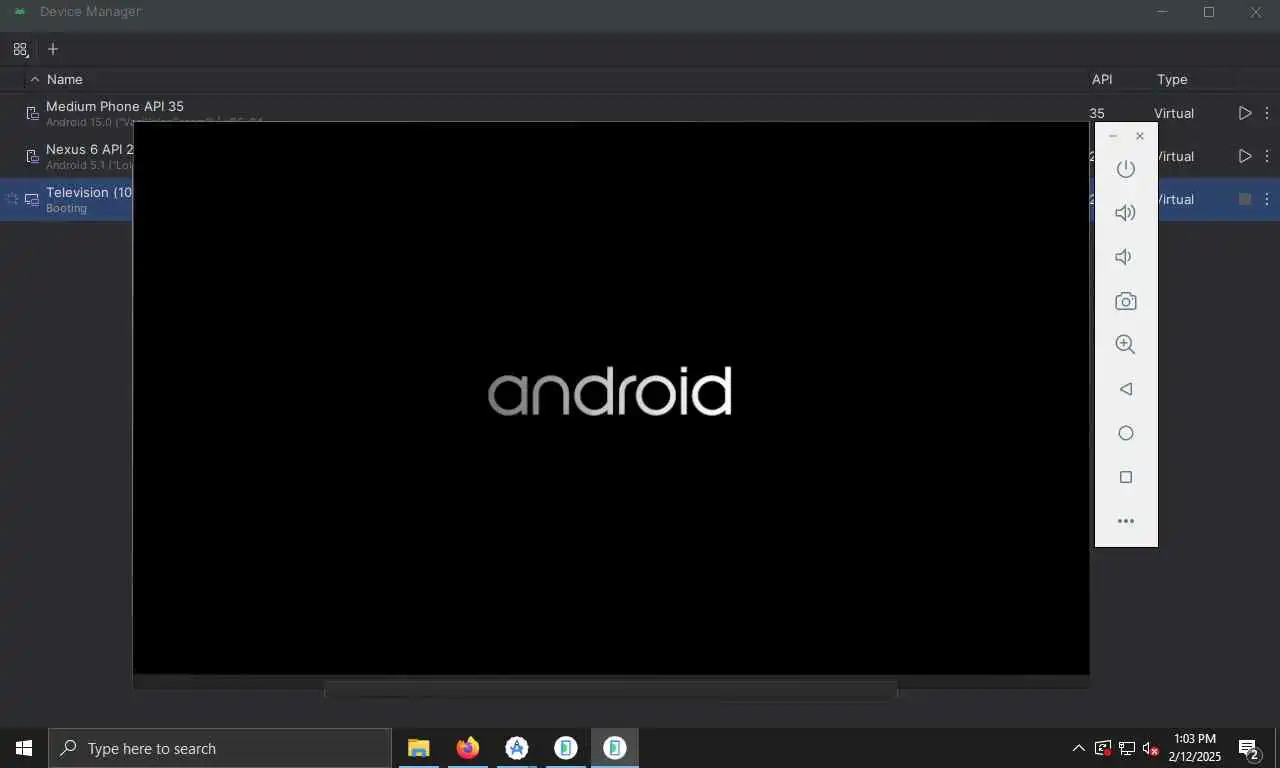Click Virtual type of Medium Phone row

click(1174, 113)
